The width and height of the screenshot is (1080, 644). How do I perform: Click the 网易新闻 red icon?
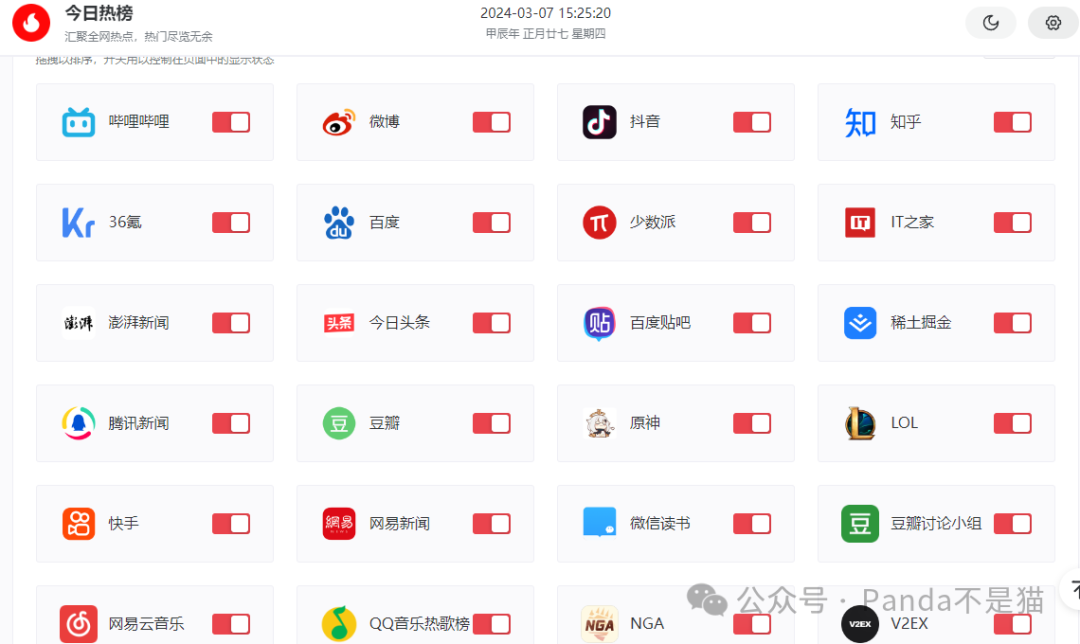339,523
